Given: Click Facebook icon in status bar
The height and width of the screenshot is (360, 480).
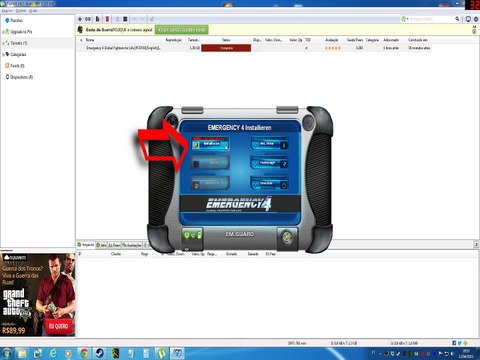Looking at the screenshot, I should coord(454,343).
